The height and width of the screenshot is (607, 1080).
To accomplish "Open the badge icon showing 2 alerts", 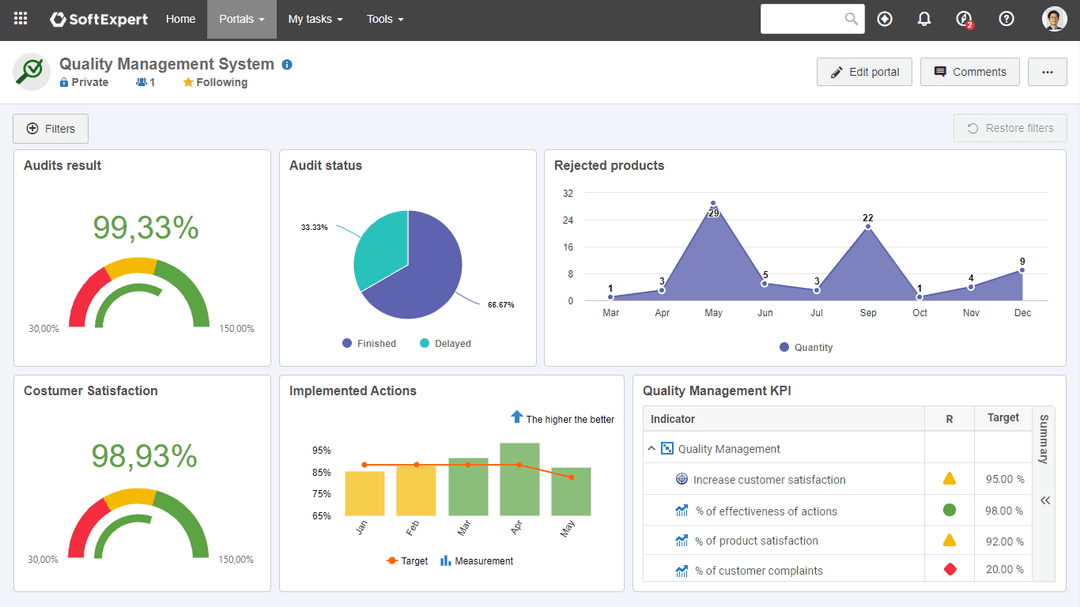I will tap(964, 19).
